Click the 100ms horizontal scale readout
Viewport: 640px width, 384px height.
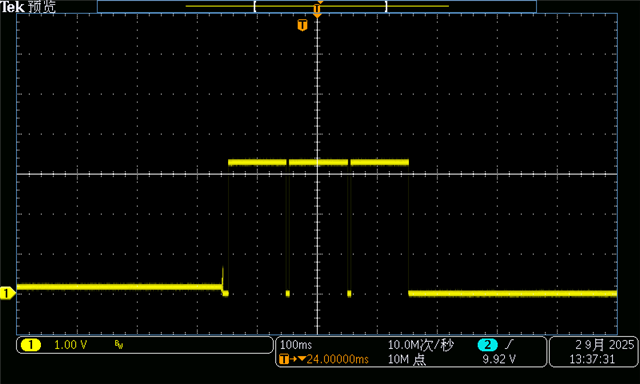click(x=296, y=345)
